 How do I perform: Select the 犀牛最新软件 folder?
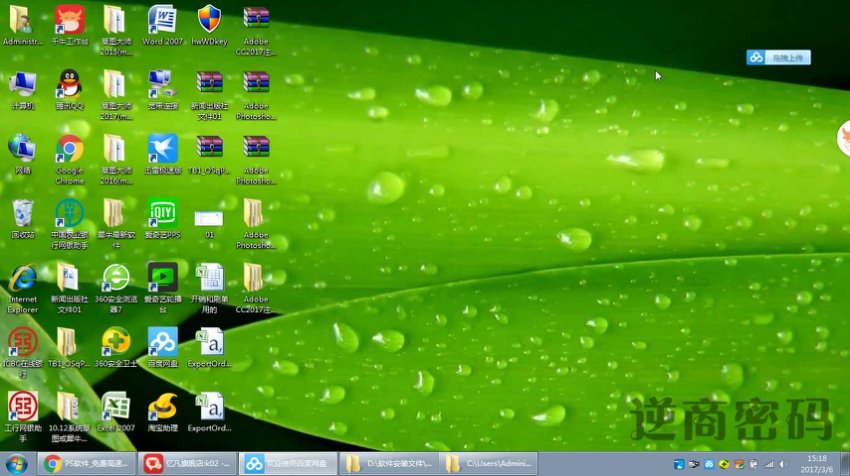tap(115, 223)
